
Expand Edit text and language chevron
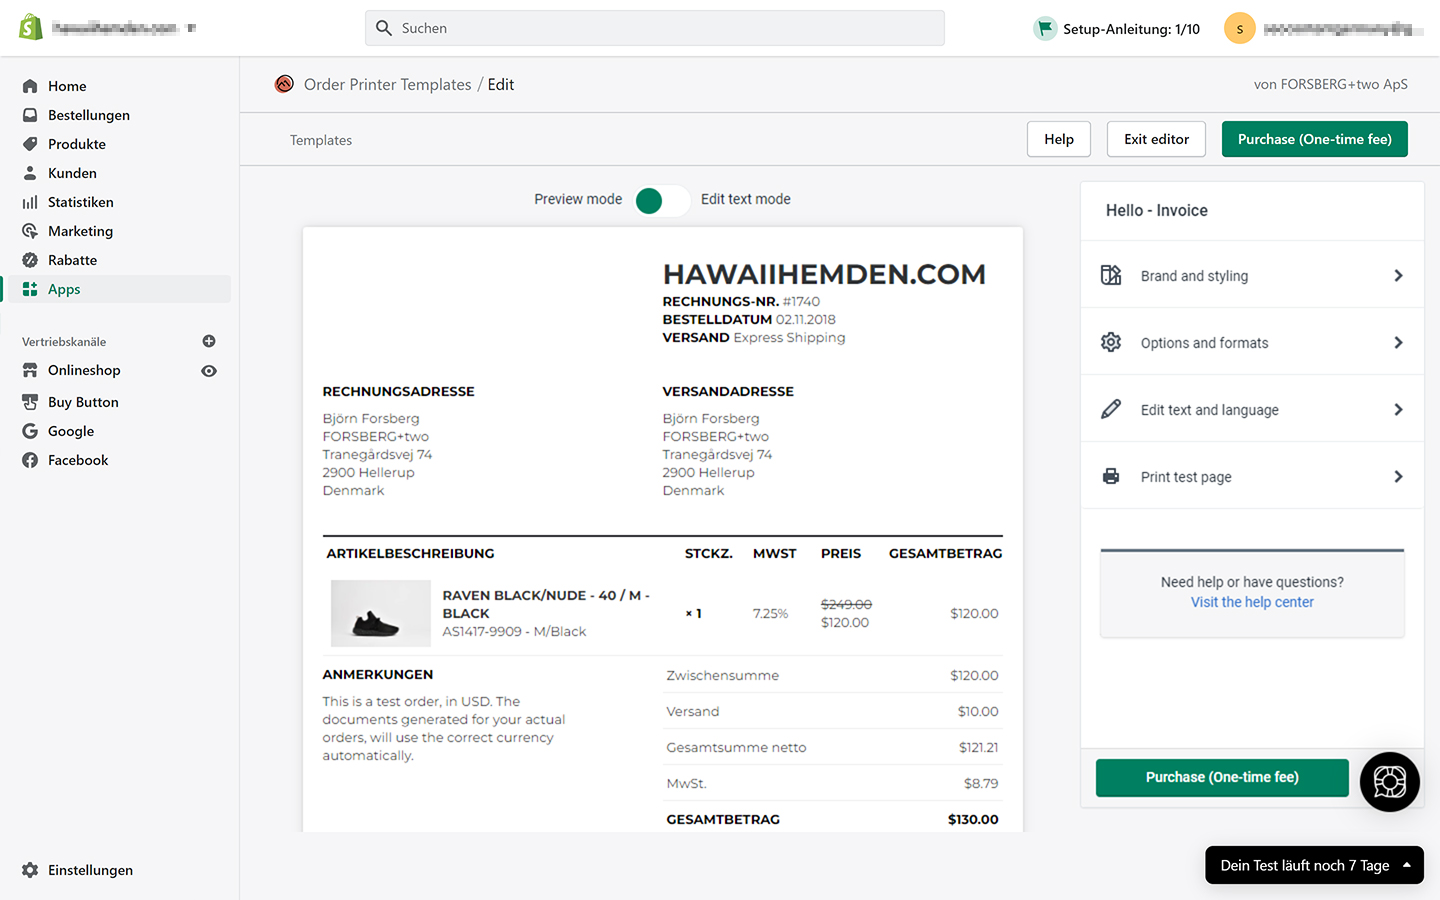1398,409
